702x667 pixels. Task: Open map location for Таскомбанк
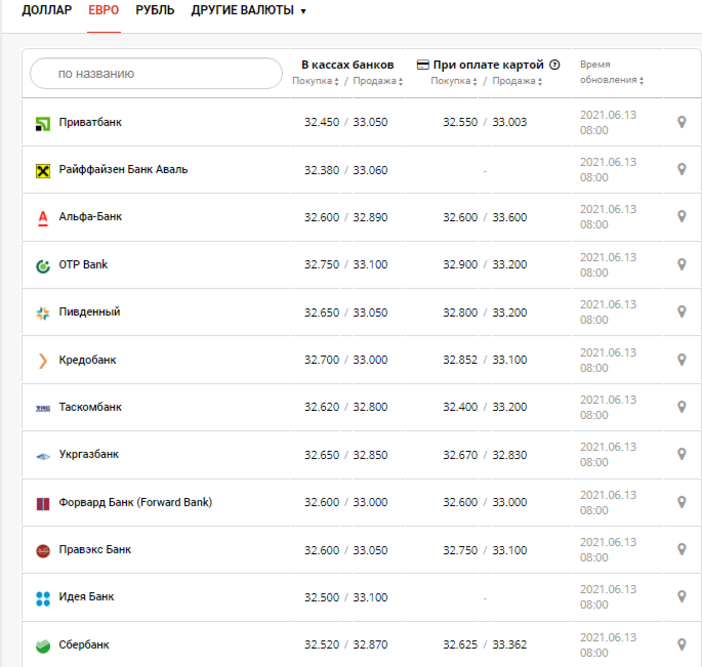point(681,407)
